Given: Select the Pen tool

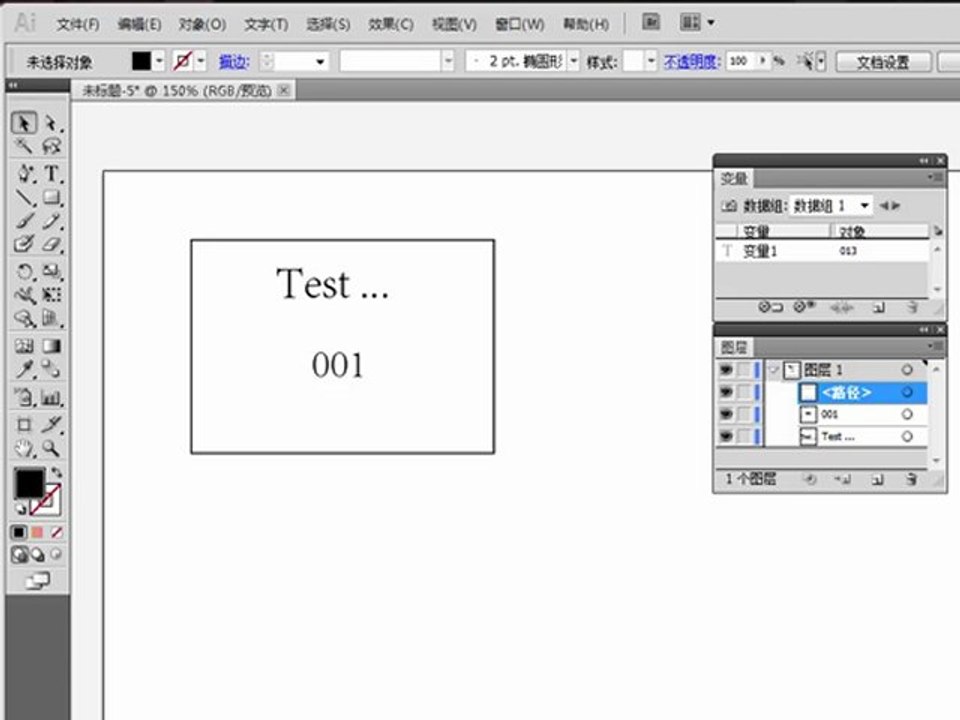Looking at the screenshot, I should [24, 174].
